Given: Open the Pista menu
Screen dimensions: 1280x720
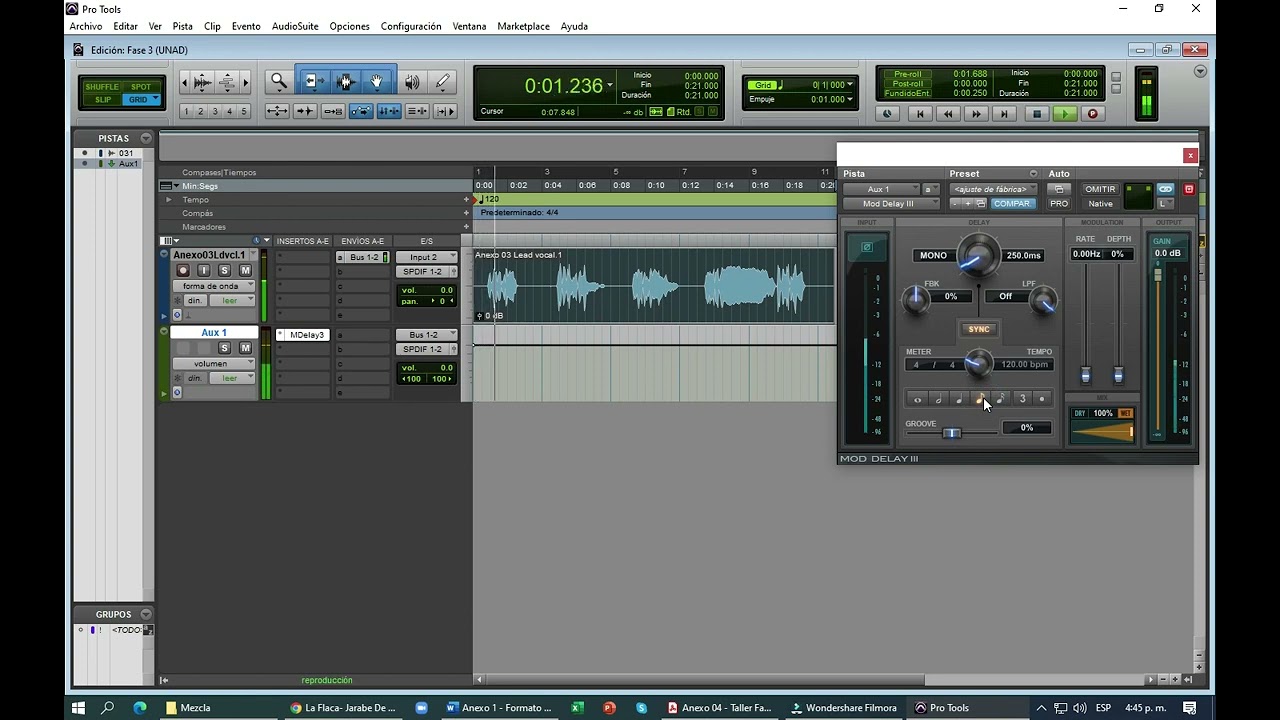Looking at the screenshot, I should pyautogui.click(x=182, y=26).
